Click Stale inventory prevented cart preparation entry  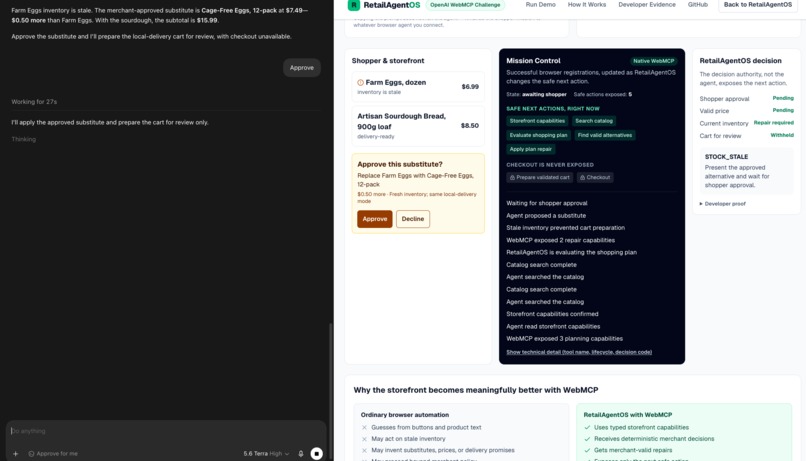(565, 228)
